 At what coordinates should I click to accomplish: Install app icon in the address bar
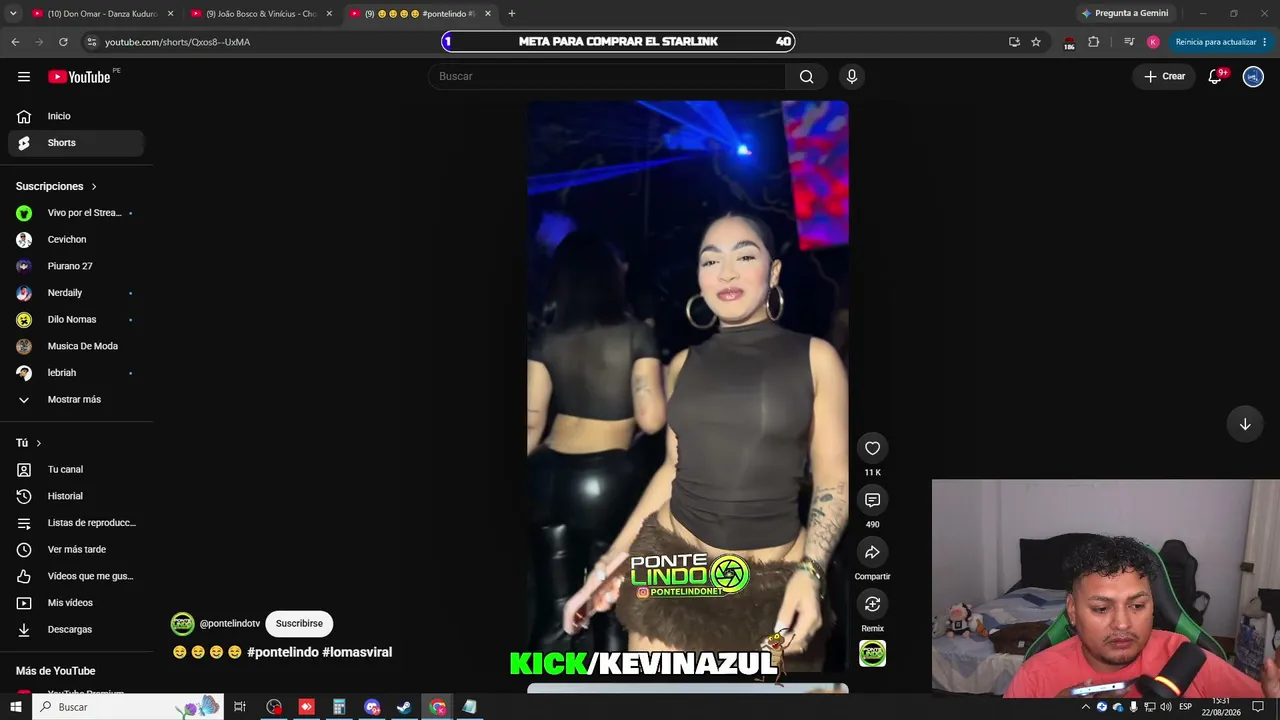pyautogui.click(x=1014, y=42)
